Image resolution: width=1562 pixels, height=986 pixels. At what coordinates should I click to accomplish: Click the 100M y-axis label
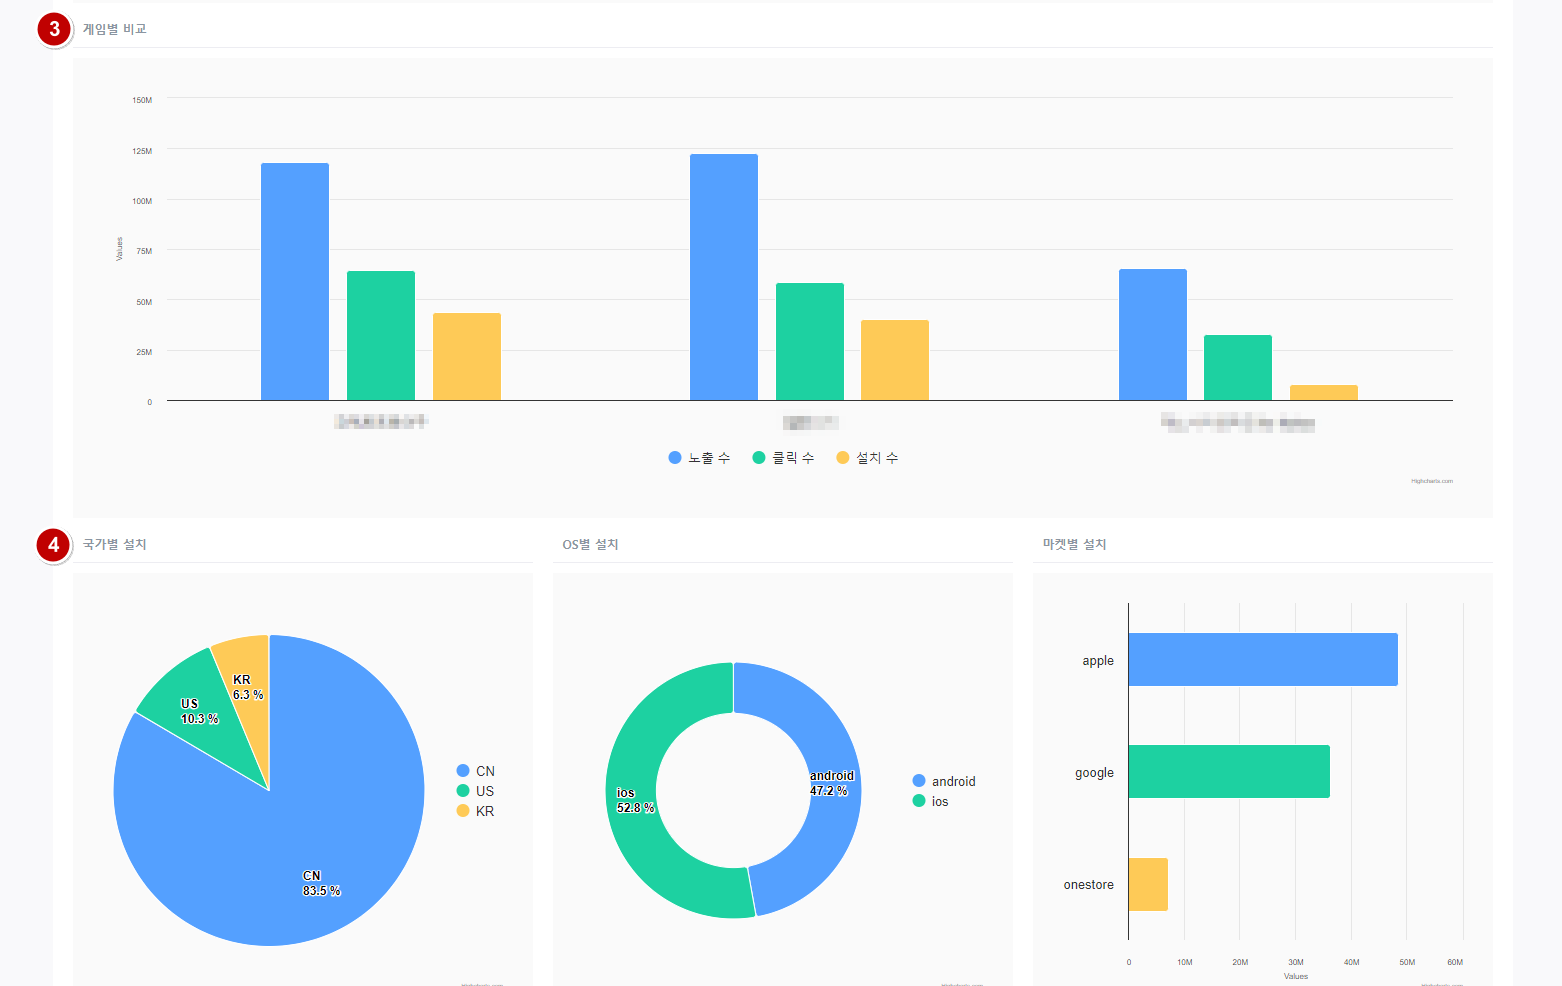click(x=142, y=201)
